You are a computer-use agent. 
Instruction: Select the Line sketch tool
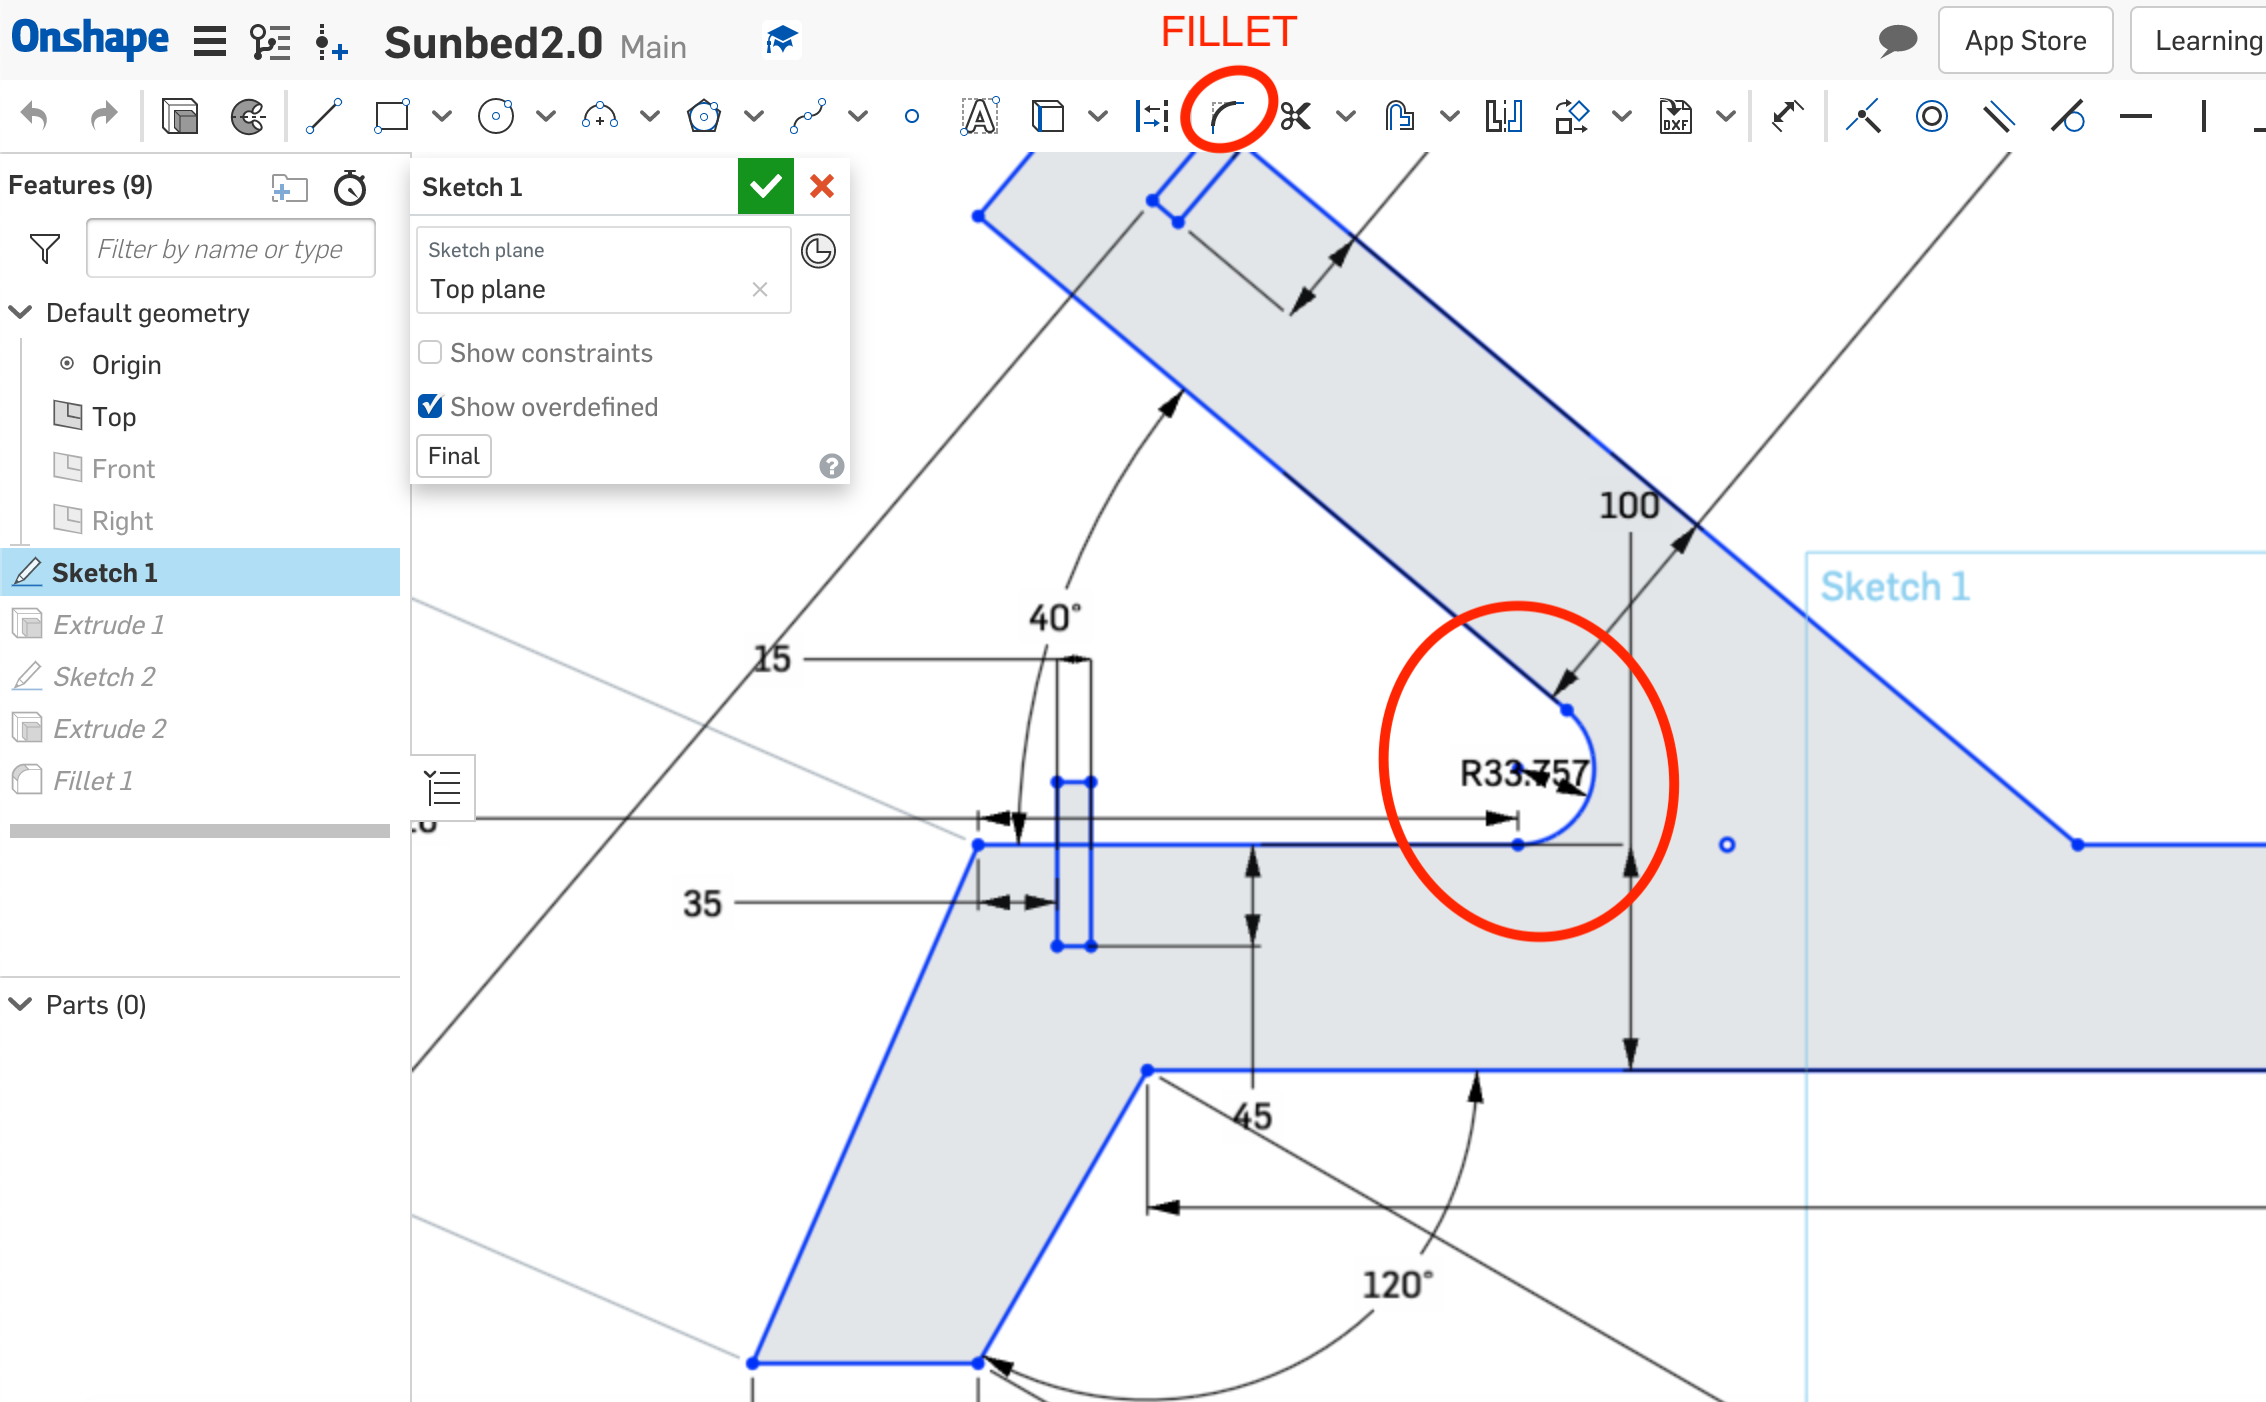coord(323,116)
